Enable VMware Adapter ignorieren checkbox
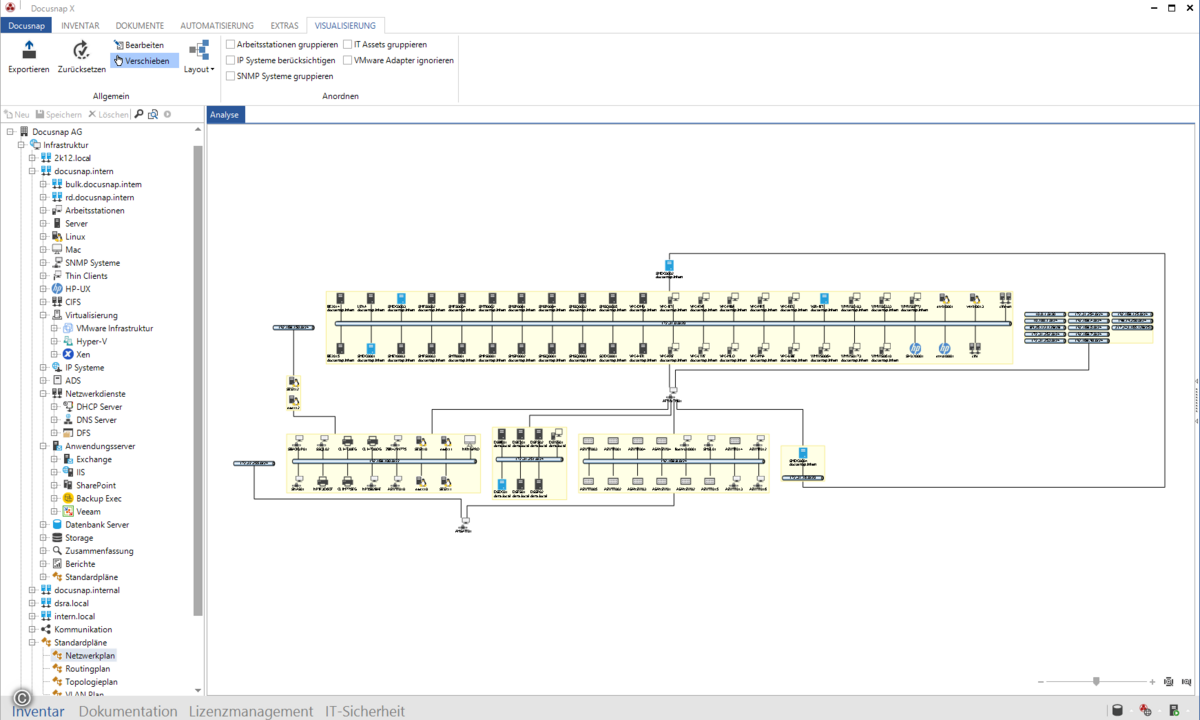This screenshot has height=720, width=1200. [347, 60]
